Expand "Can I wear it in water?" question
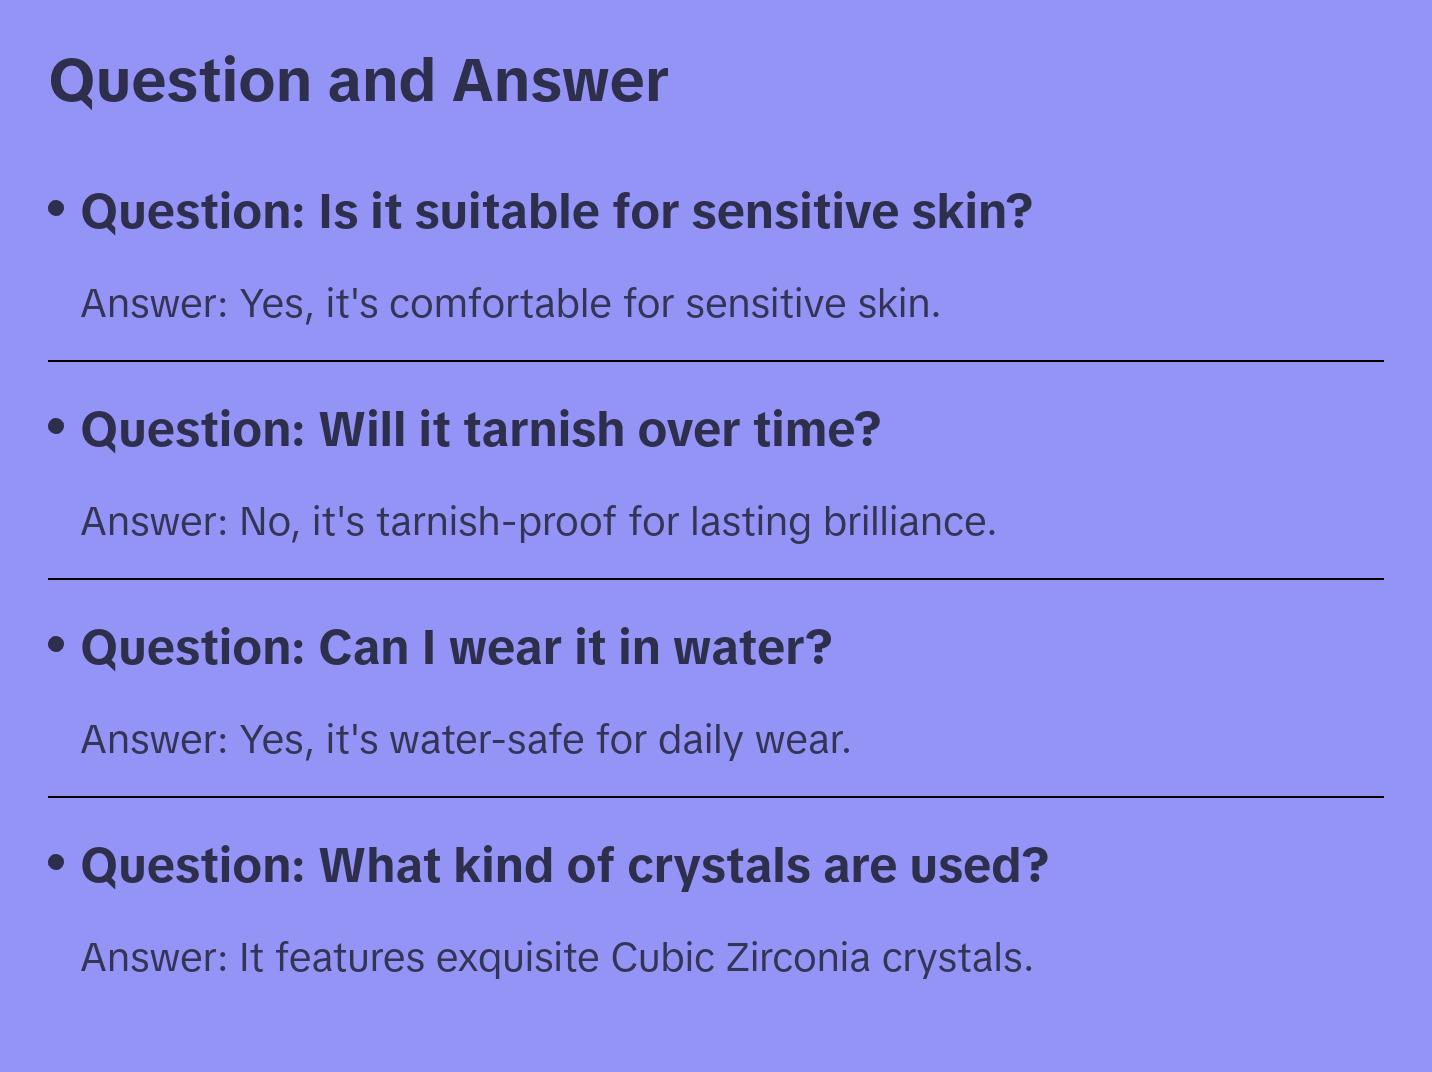1432x1072 pixels. [456, 648]
